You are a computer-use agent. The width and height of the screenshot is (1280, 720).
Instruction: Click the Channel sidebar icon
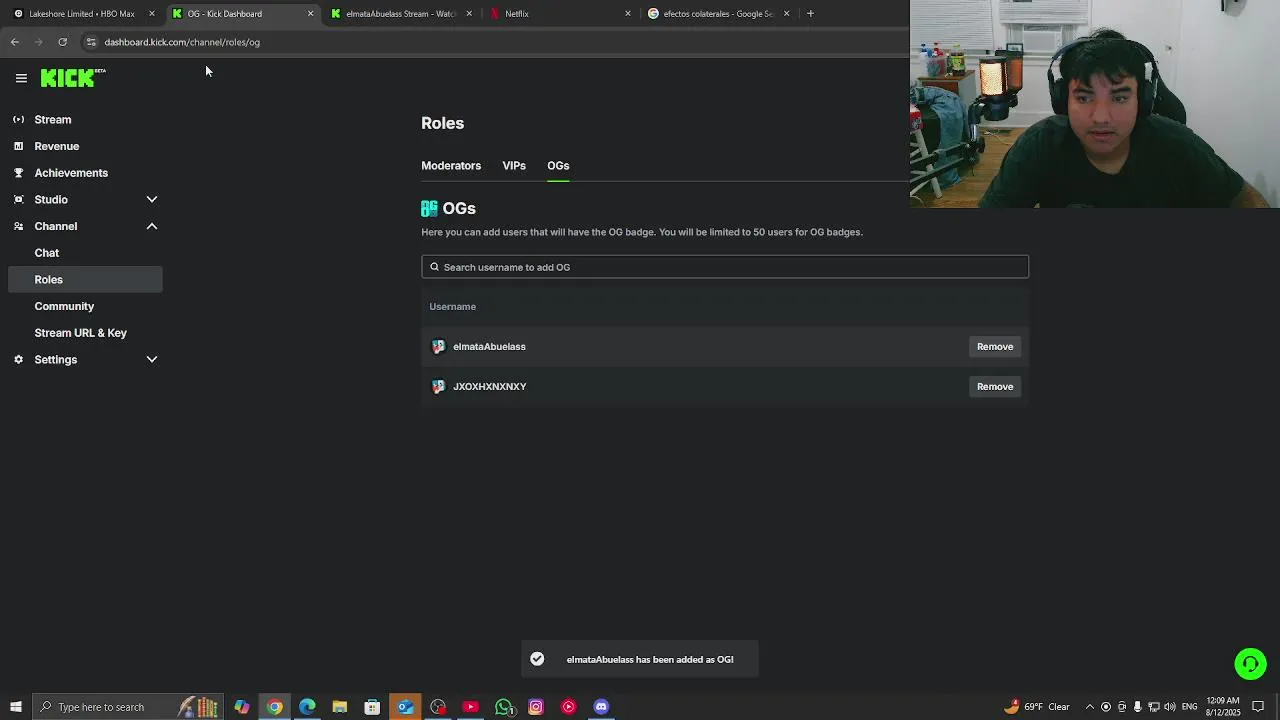click(18, 226)
